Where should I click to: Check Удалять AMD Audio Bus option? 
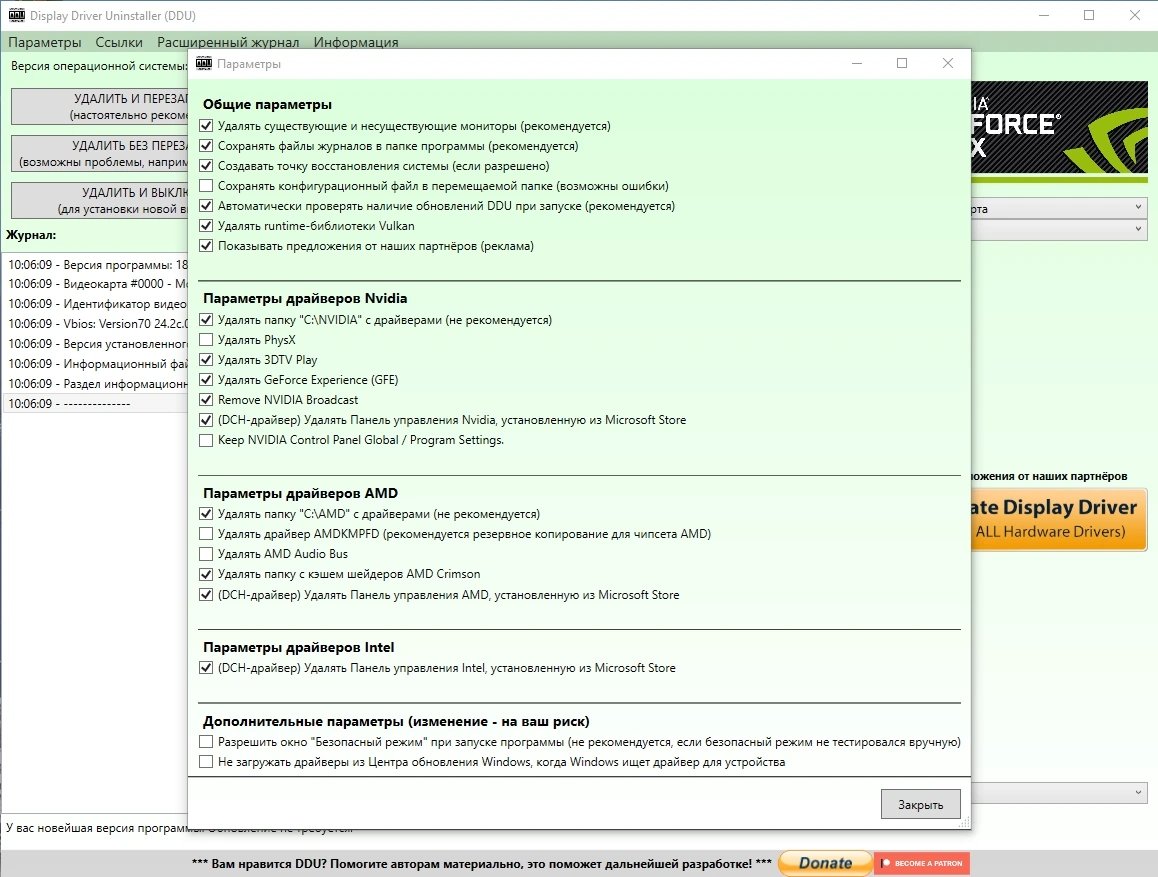point(206,554)
